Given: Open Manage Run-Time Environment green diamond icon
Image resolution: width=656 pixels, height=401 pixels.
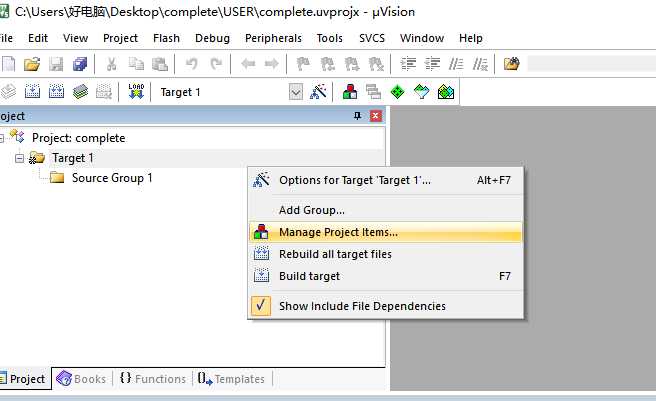Looking at the screenshot, I should 397,91.
